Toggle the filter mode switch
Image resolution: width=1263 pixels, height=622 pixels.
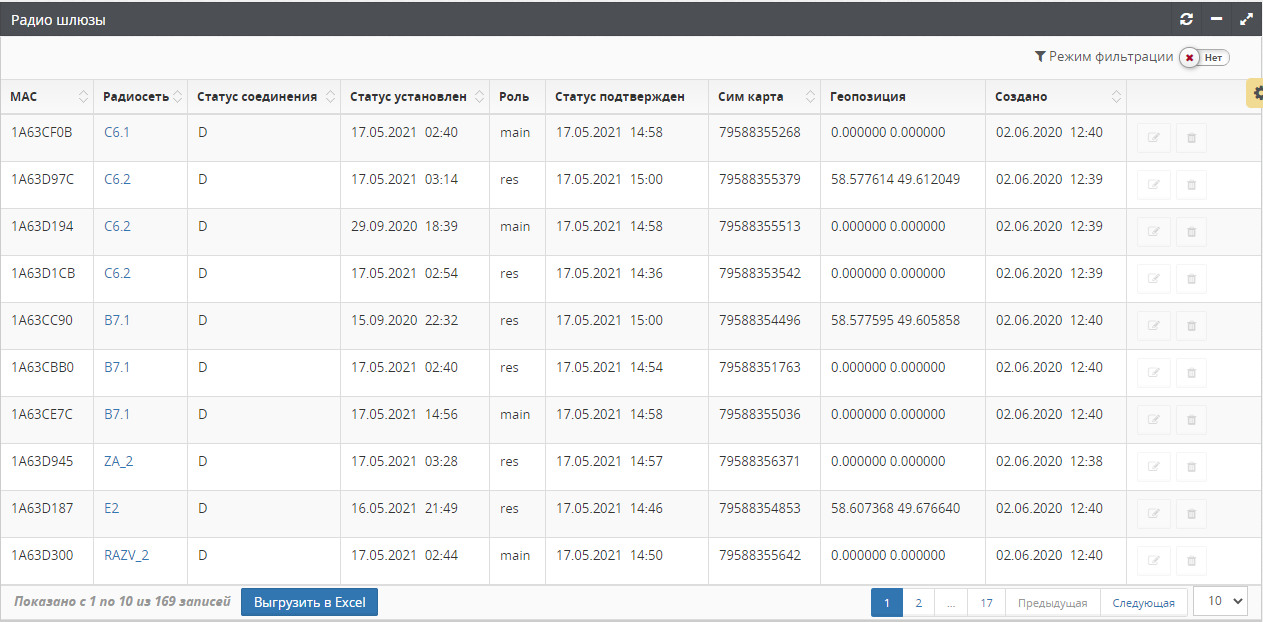point(1203,58)
